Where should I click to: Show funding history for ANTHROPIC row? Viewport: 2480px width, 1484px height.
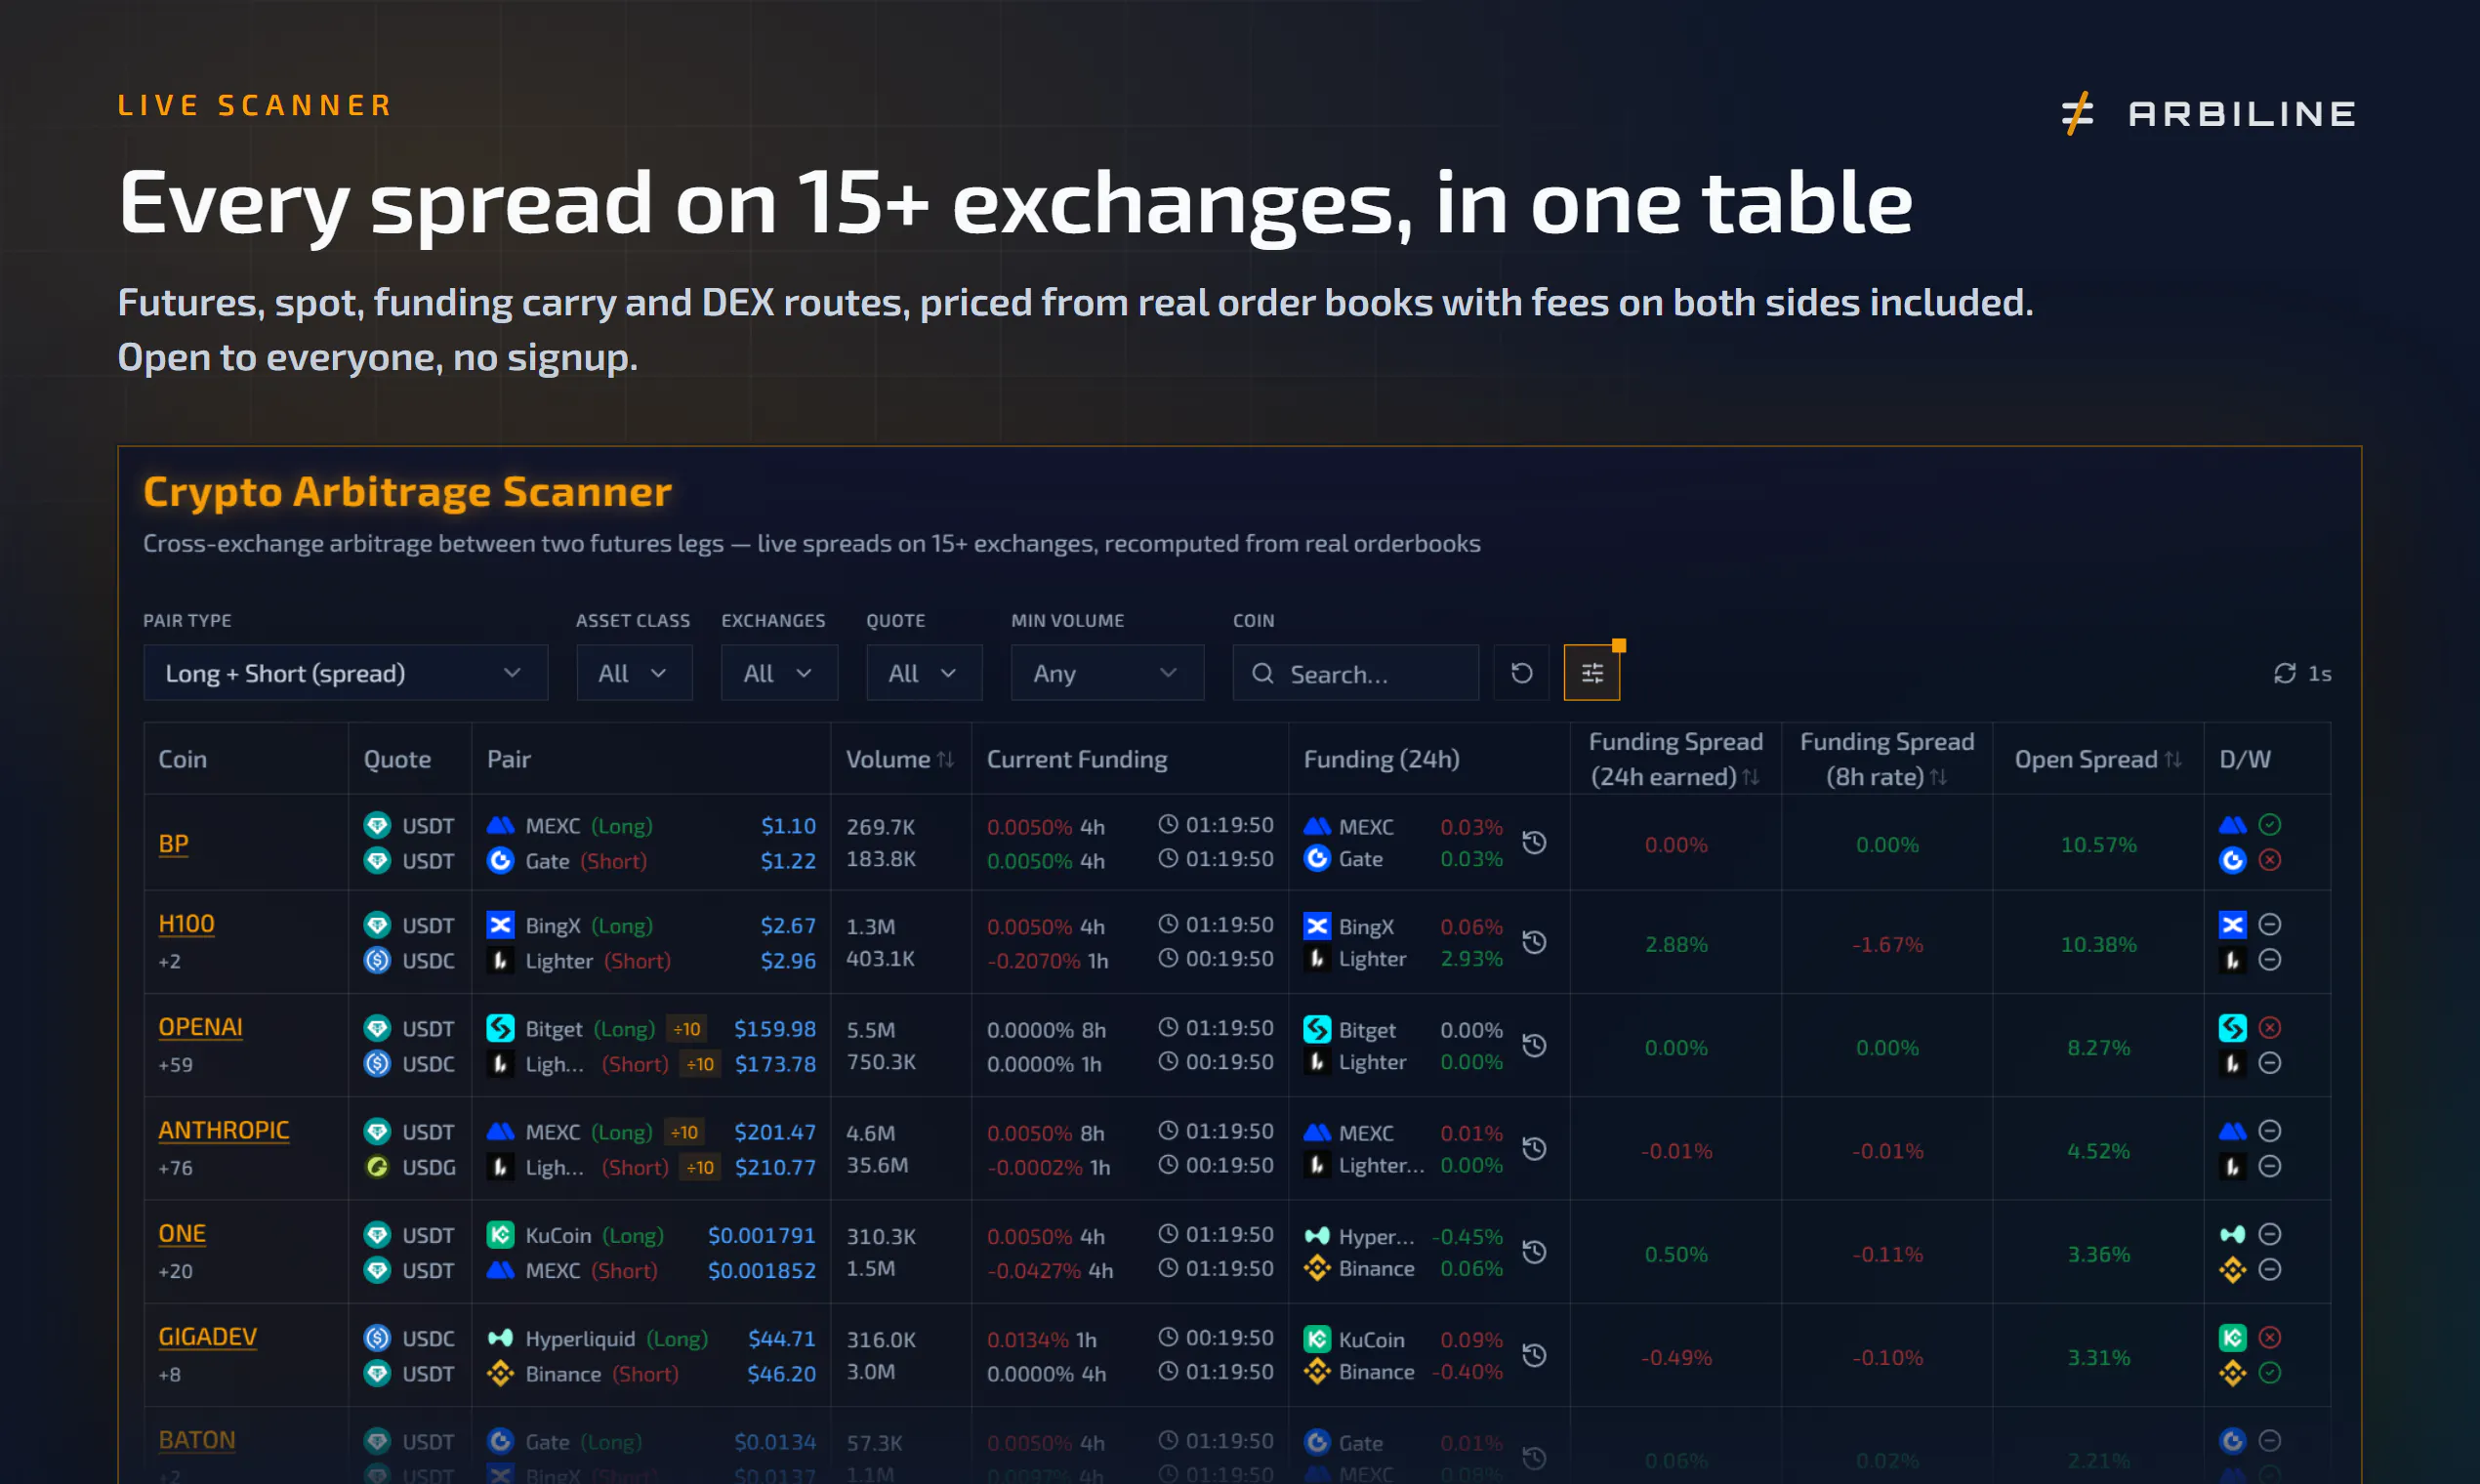1534,1148
